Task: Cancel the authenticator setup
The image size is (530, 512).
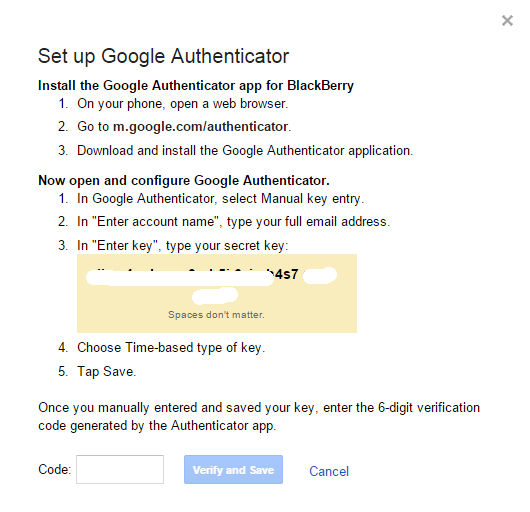Action: click(x=329, y=471)
